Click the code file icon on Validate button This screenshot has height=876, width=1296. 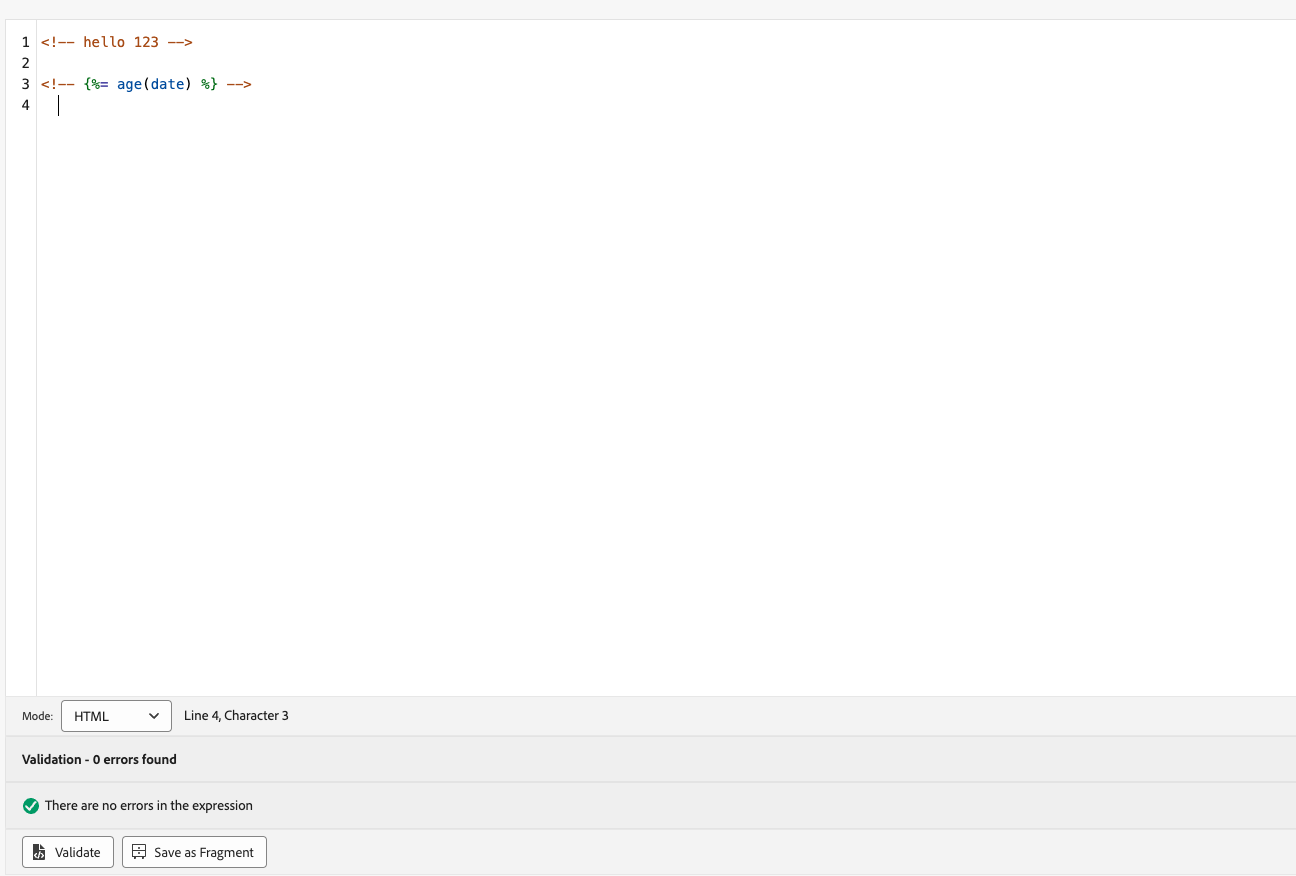point(39,851)
